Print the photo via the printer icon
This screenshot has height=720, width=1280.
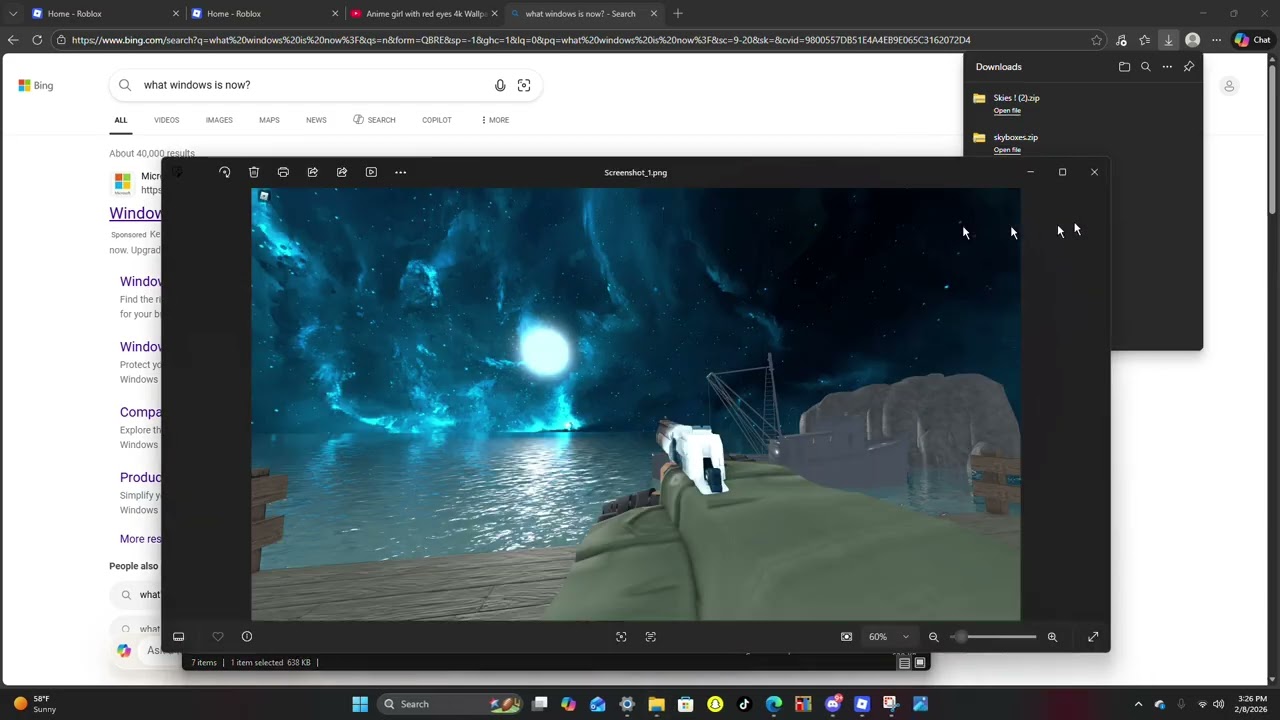tap(283, 172)
